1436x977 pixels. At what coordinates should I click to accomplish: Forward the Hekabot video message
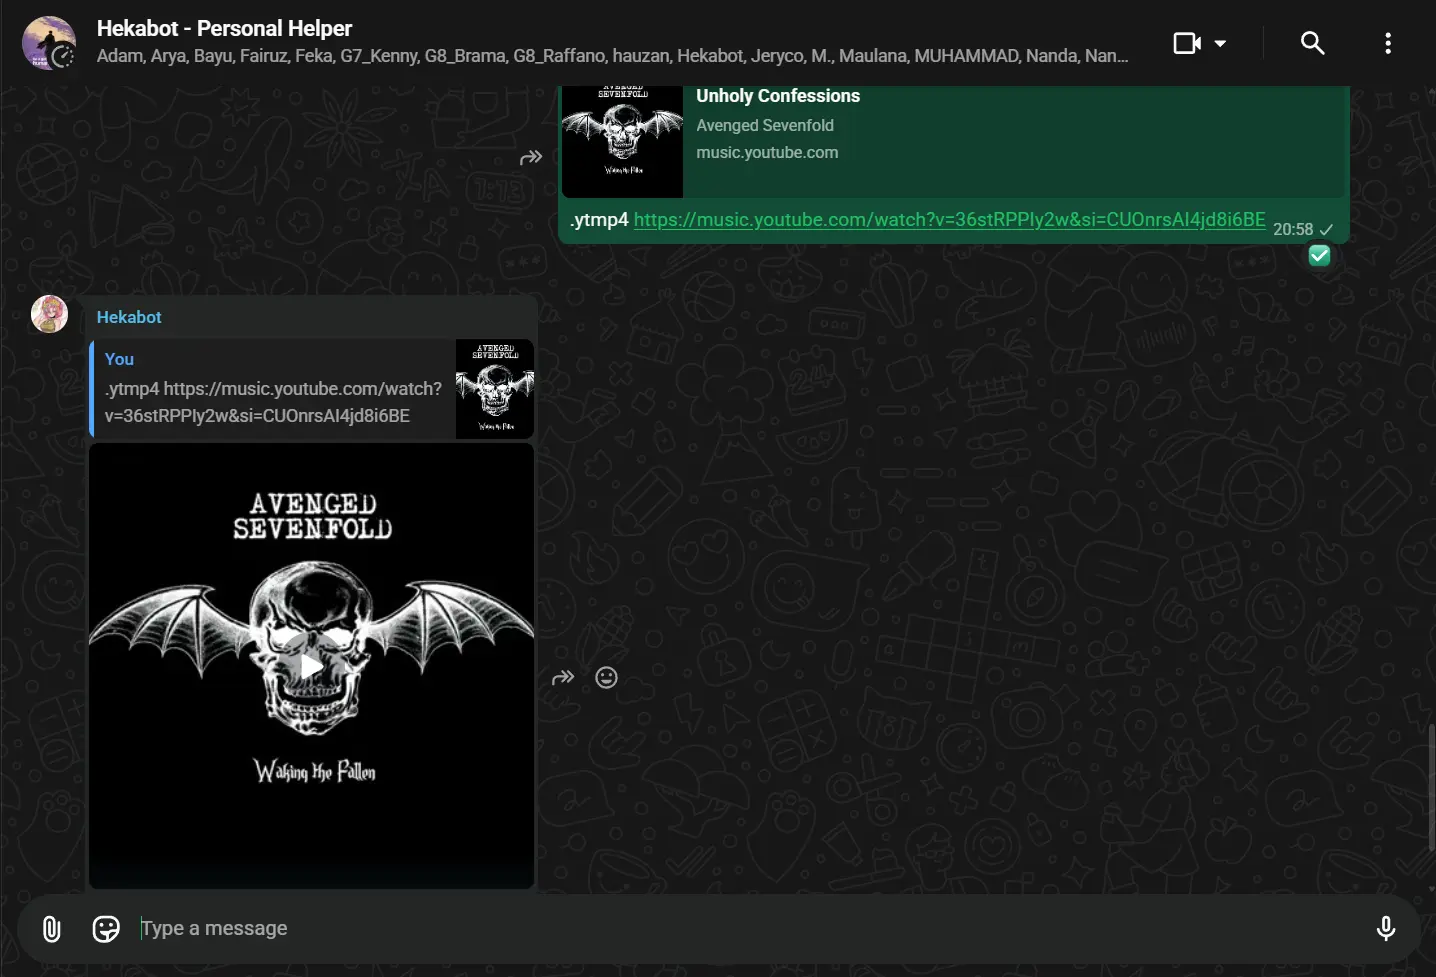(x=563, y=678)
